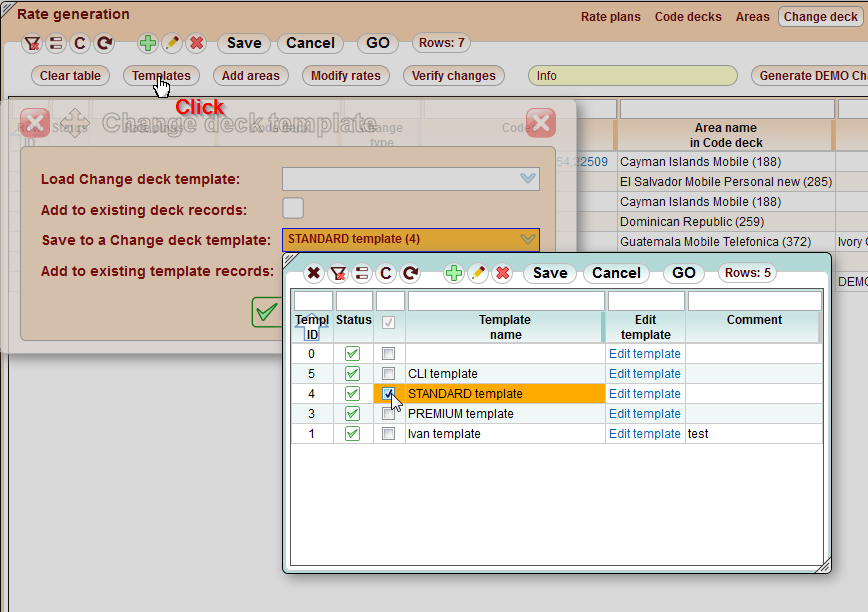Click the red X delete icon in the main toolbar
The image size is (868, 612).
coord(194,43)
